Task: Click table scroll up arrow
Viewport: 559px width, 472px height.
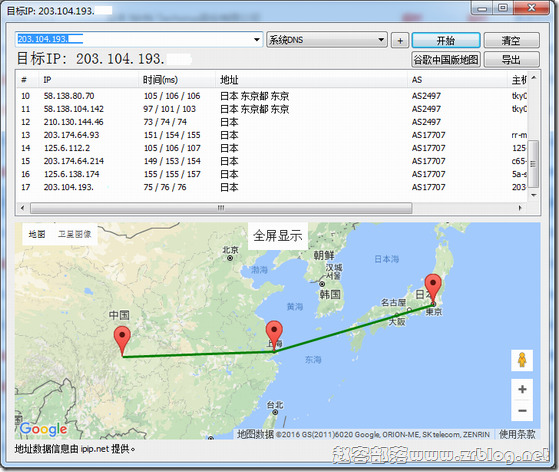Action: pos(533,78)
